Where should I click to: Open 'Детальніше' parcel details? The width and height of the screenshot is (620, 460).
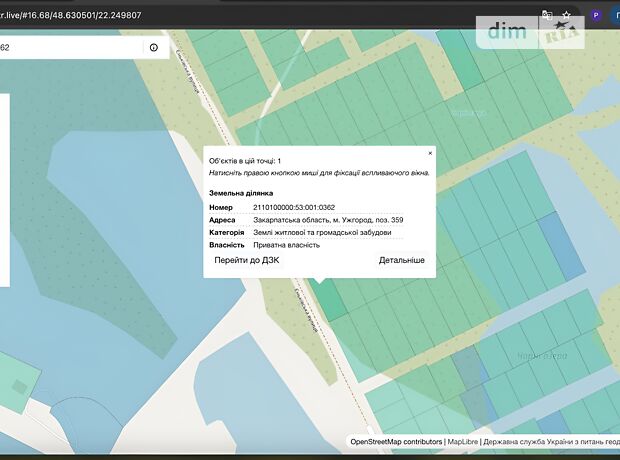coord(401,260)
